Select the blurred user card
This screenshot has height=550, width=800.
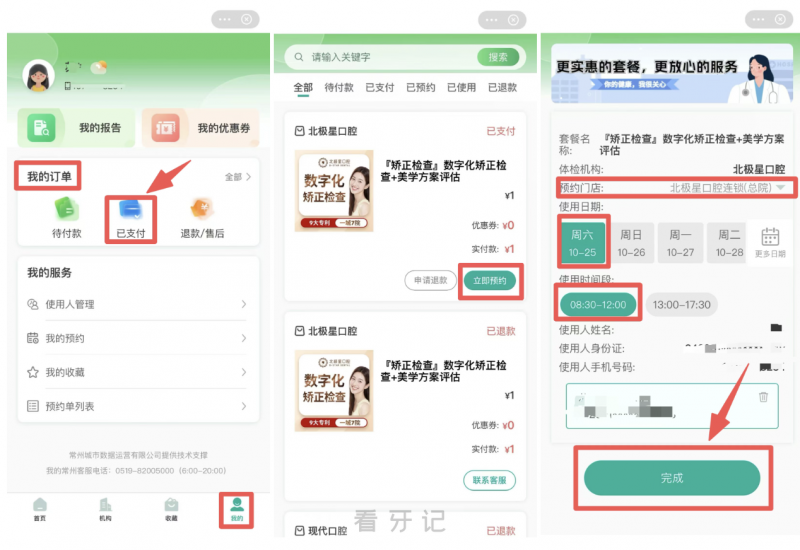(x=672, y=406)
